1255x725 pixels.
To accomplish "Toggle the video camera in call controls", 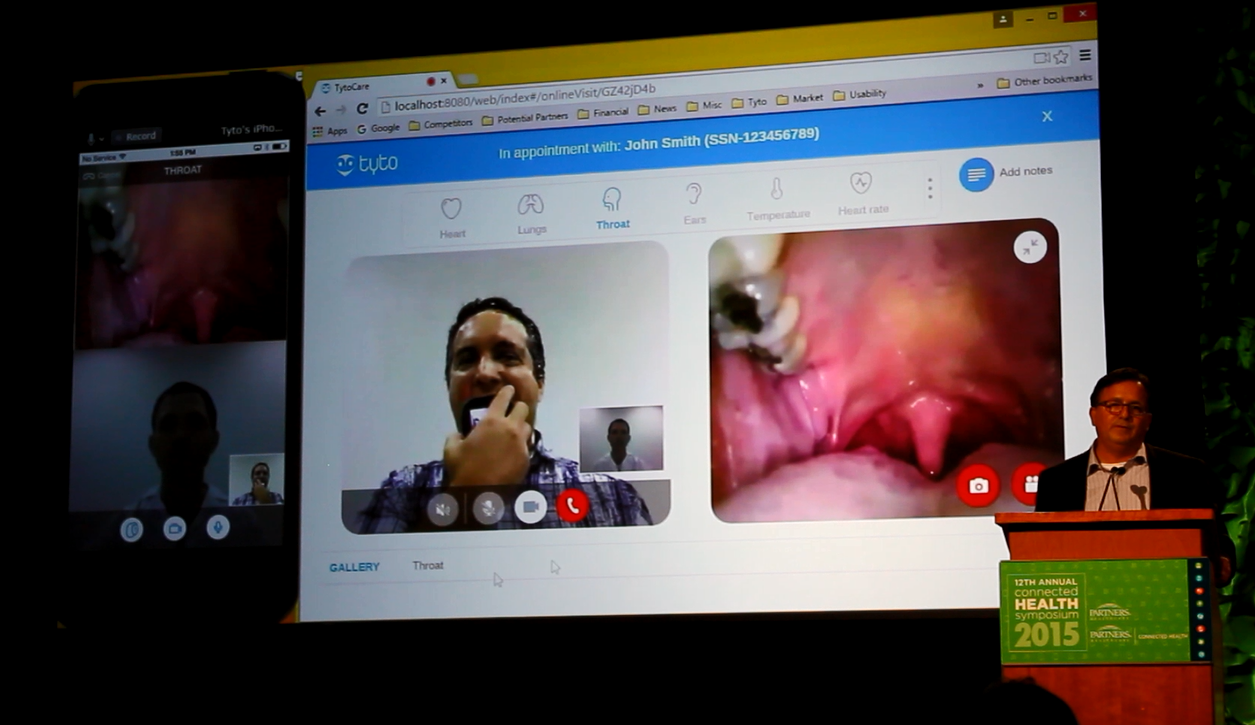I will [x=530, y=507].
